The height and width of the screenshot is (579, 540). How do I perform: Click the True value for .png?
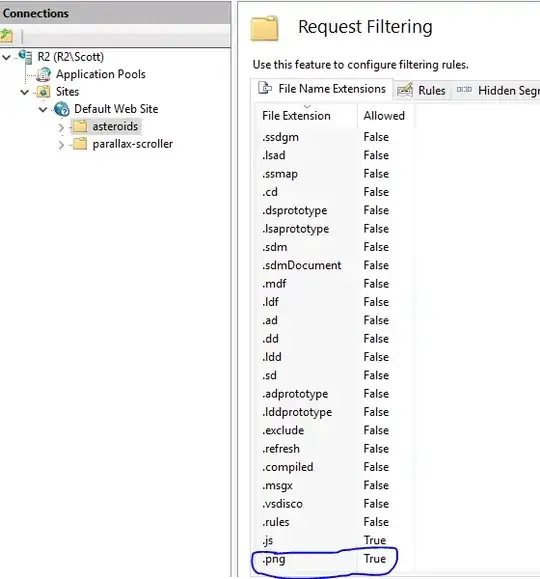(375, 559)
